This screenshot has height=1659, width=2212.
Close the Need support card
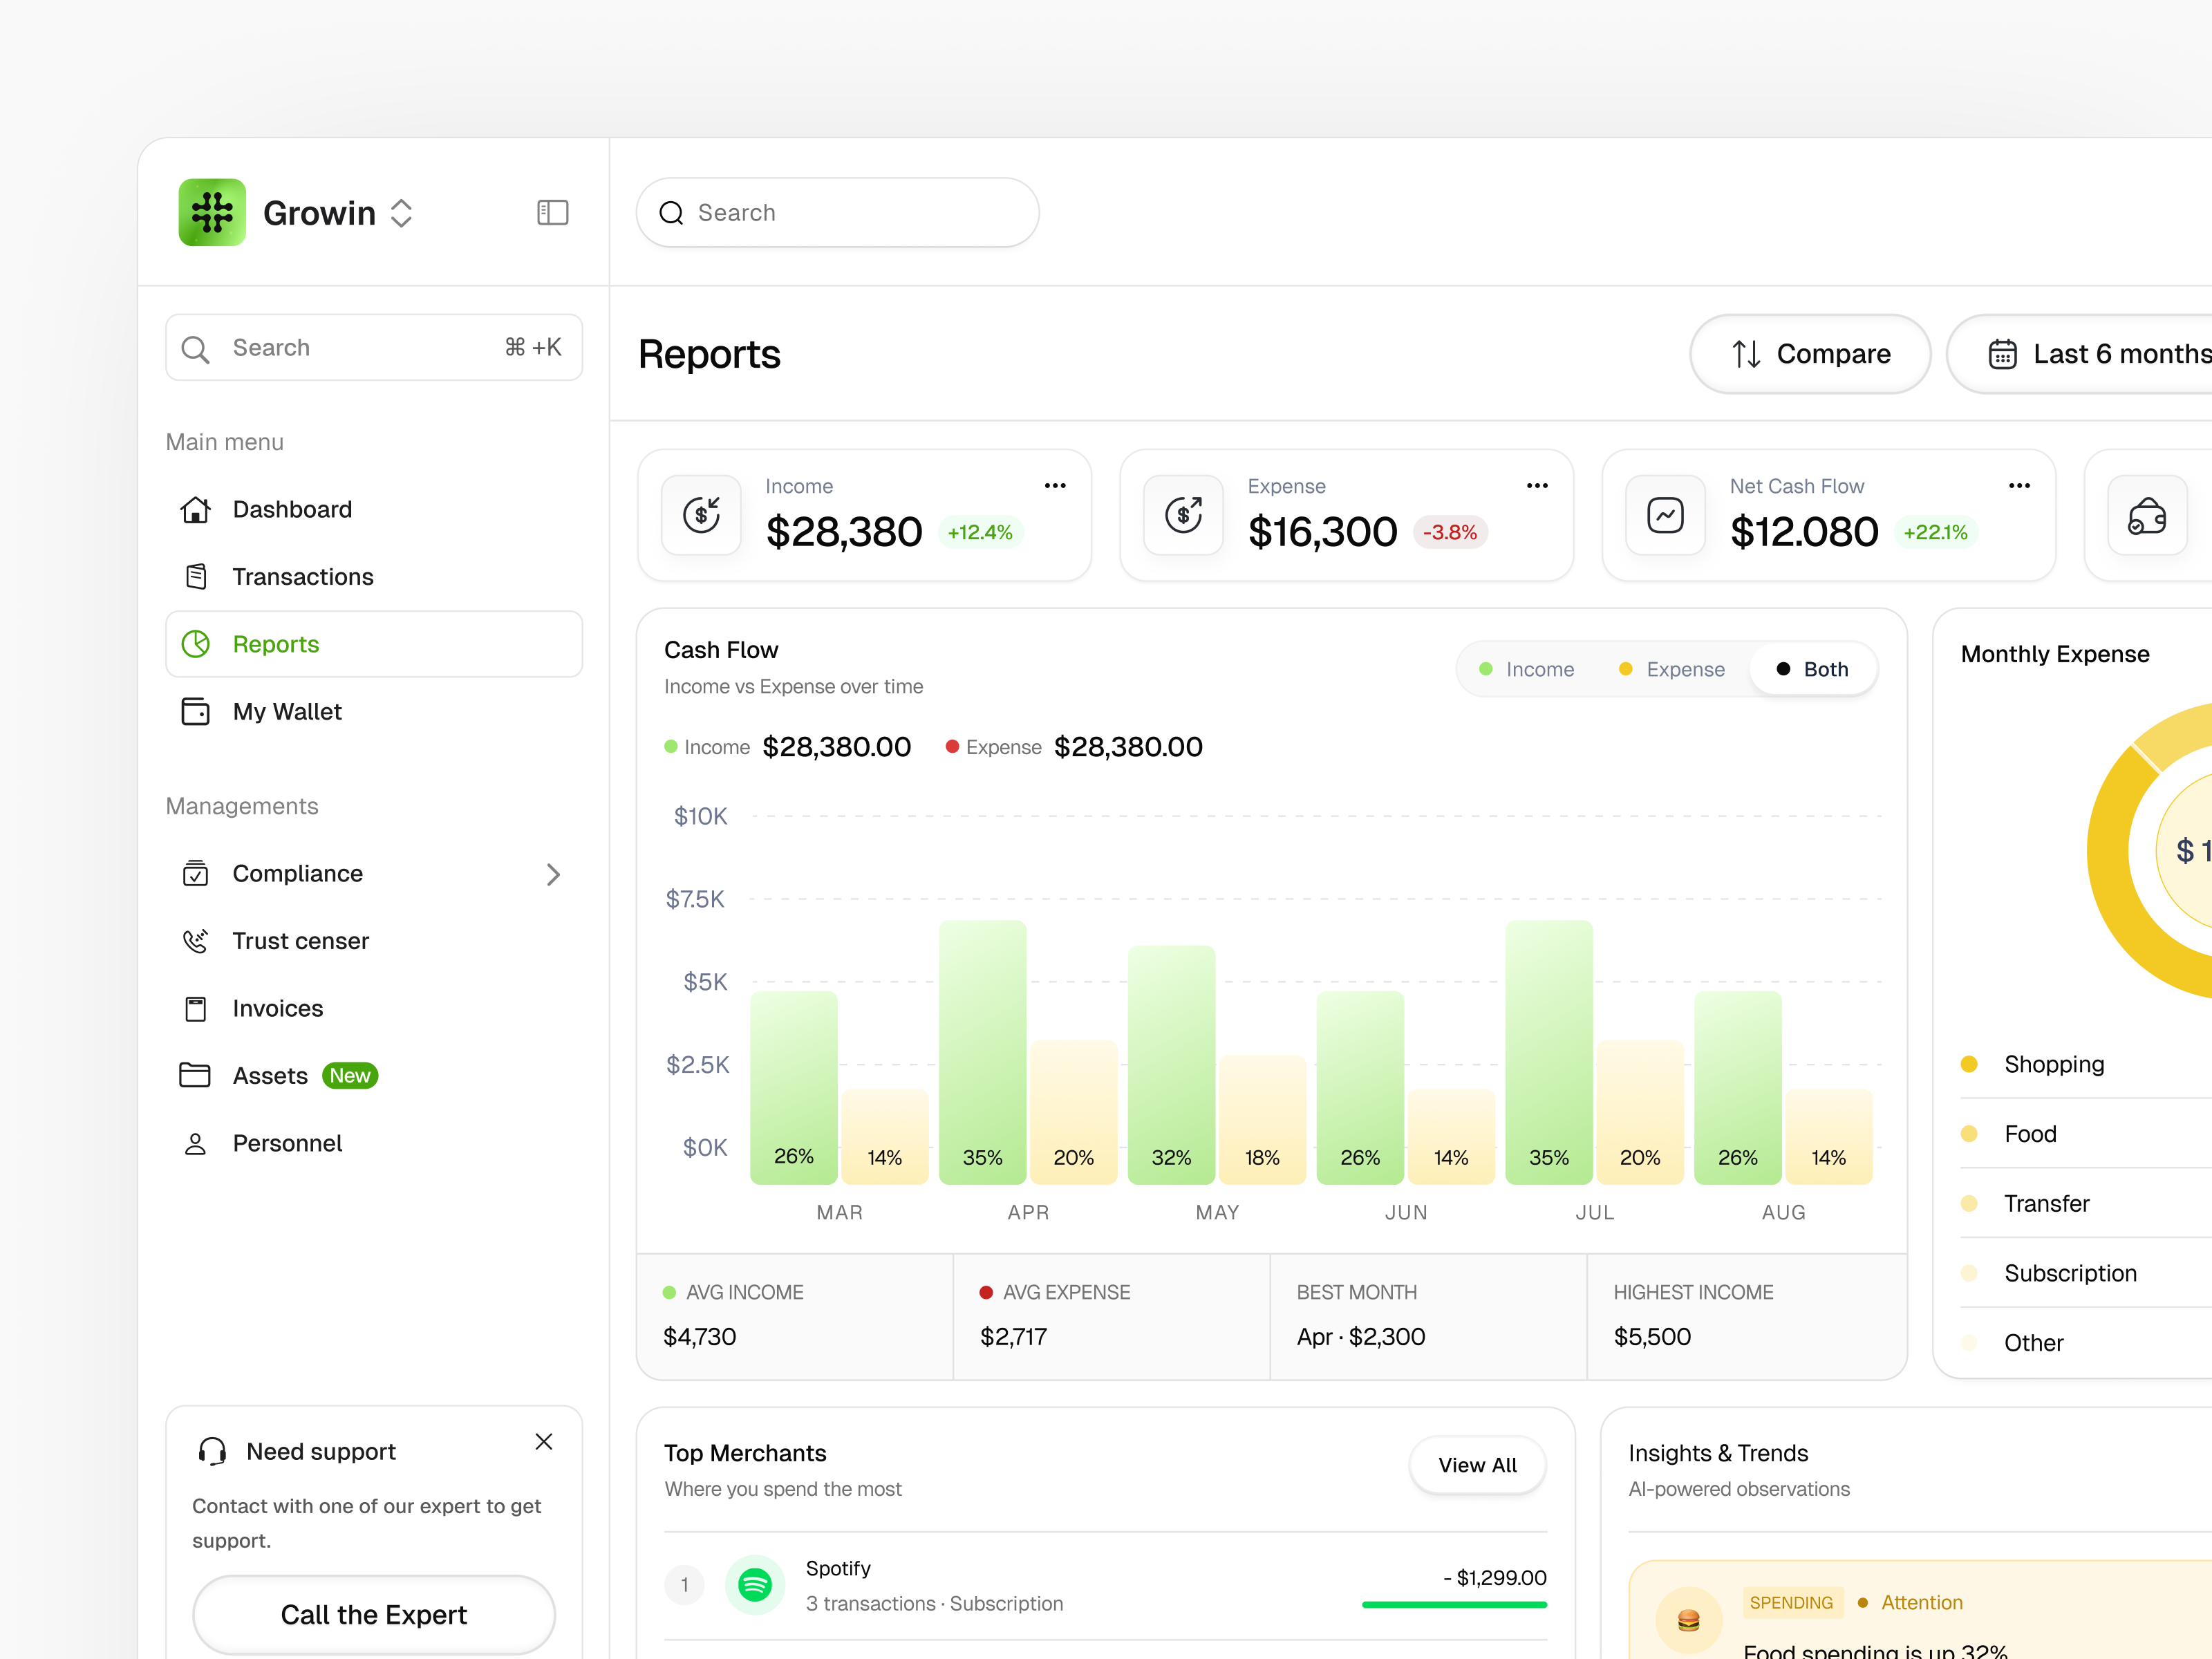(544, 1441)
